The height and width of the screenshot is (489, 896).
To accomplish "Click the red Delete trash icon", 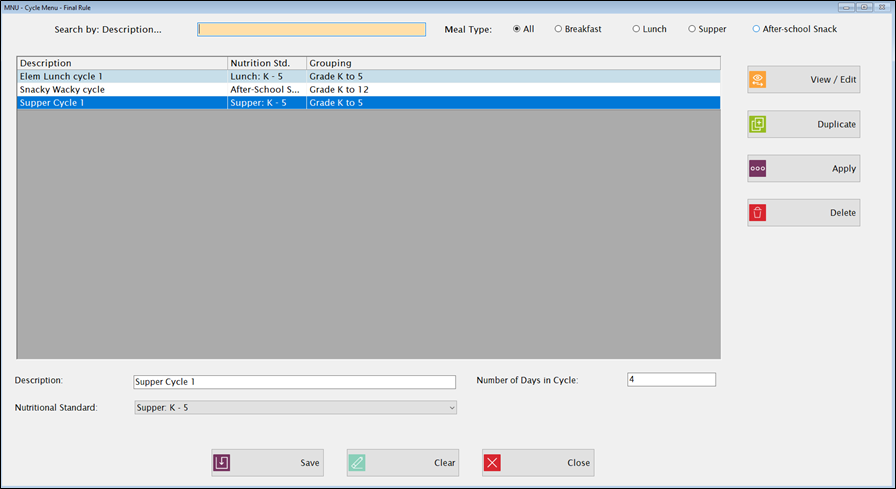I will 758,213.
